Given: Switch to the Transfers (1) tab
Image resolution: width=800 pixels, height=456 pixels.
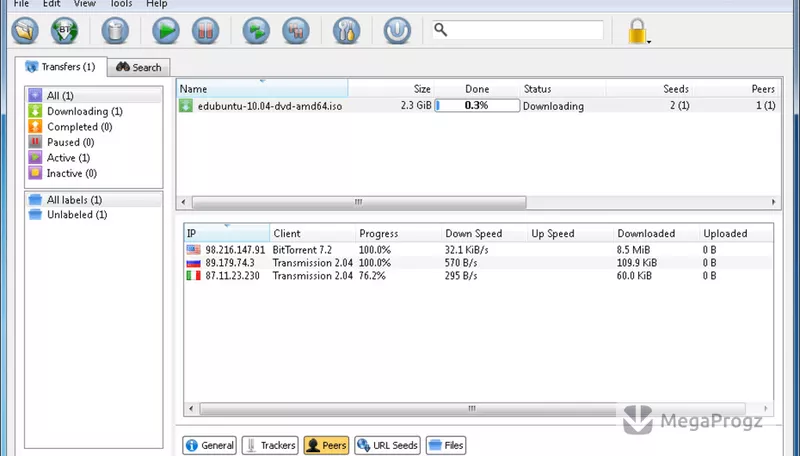Looking at the screenshot, I should pyautogui.click(x=61, y=67).
